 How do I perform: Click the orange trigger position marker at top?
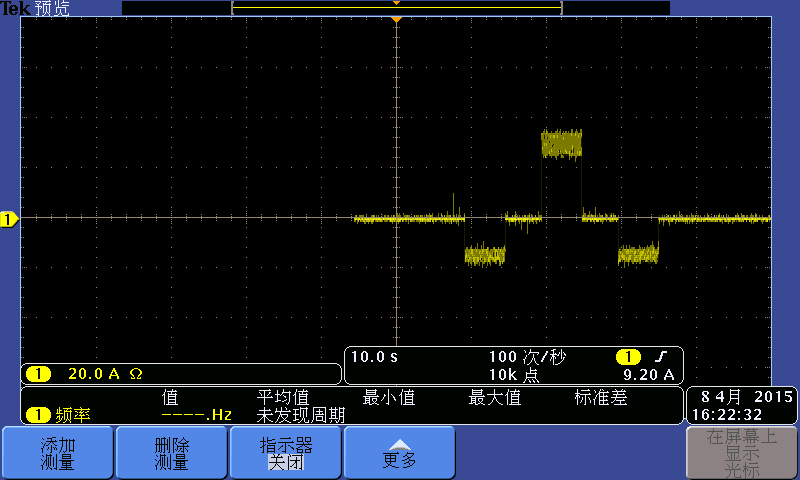tap(396, 19)
